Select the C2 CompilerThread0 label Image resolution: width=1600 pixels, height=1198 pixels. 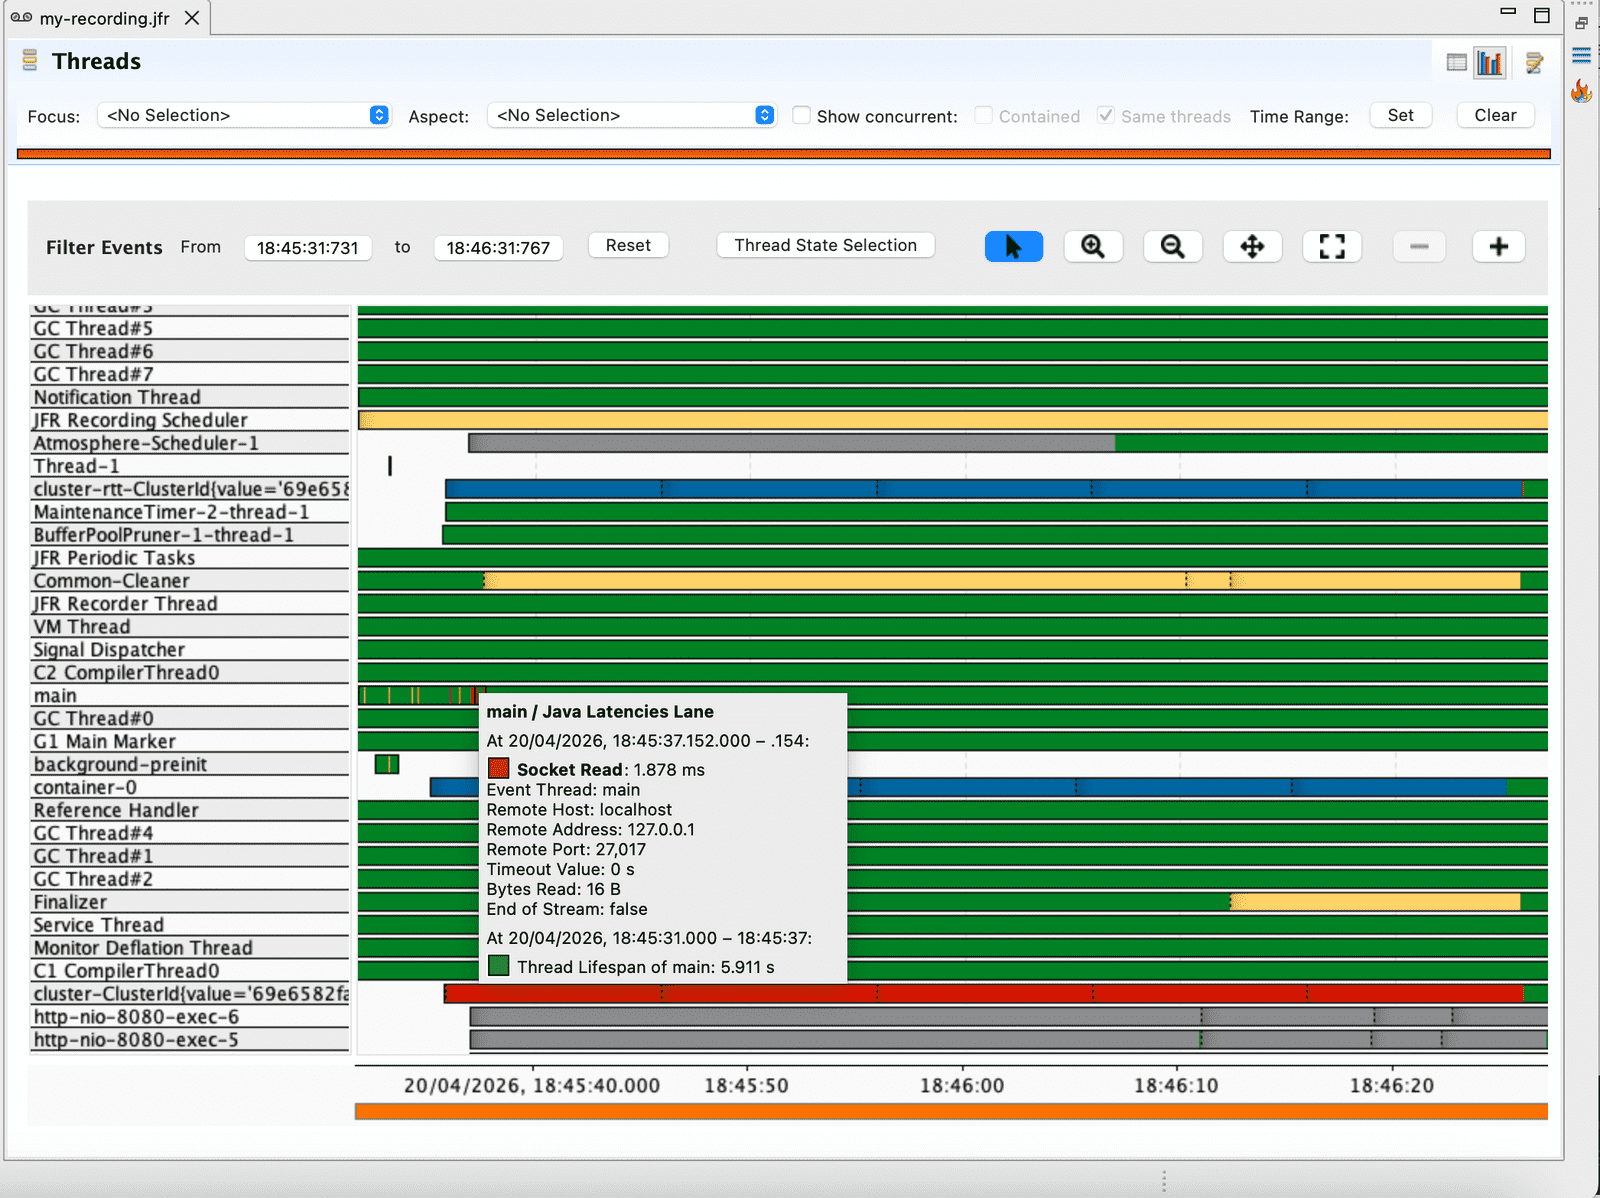pyautogui.click(x=189, y=673)
